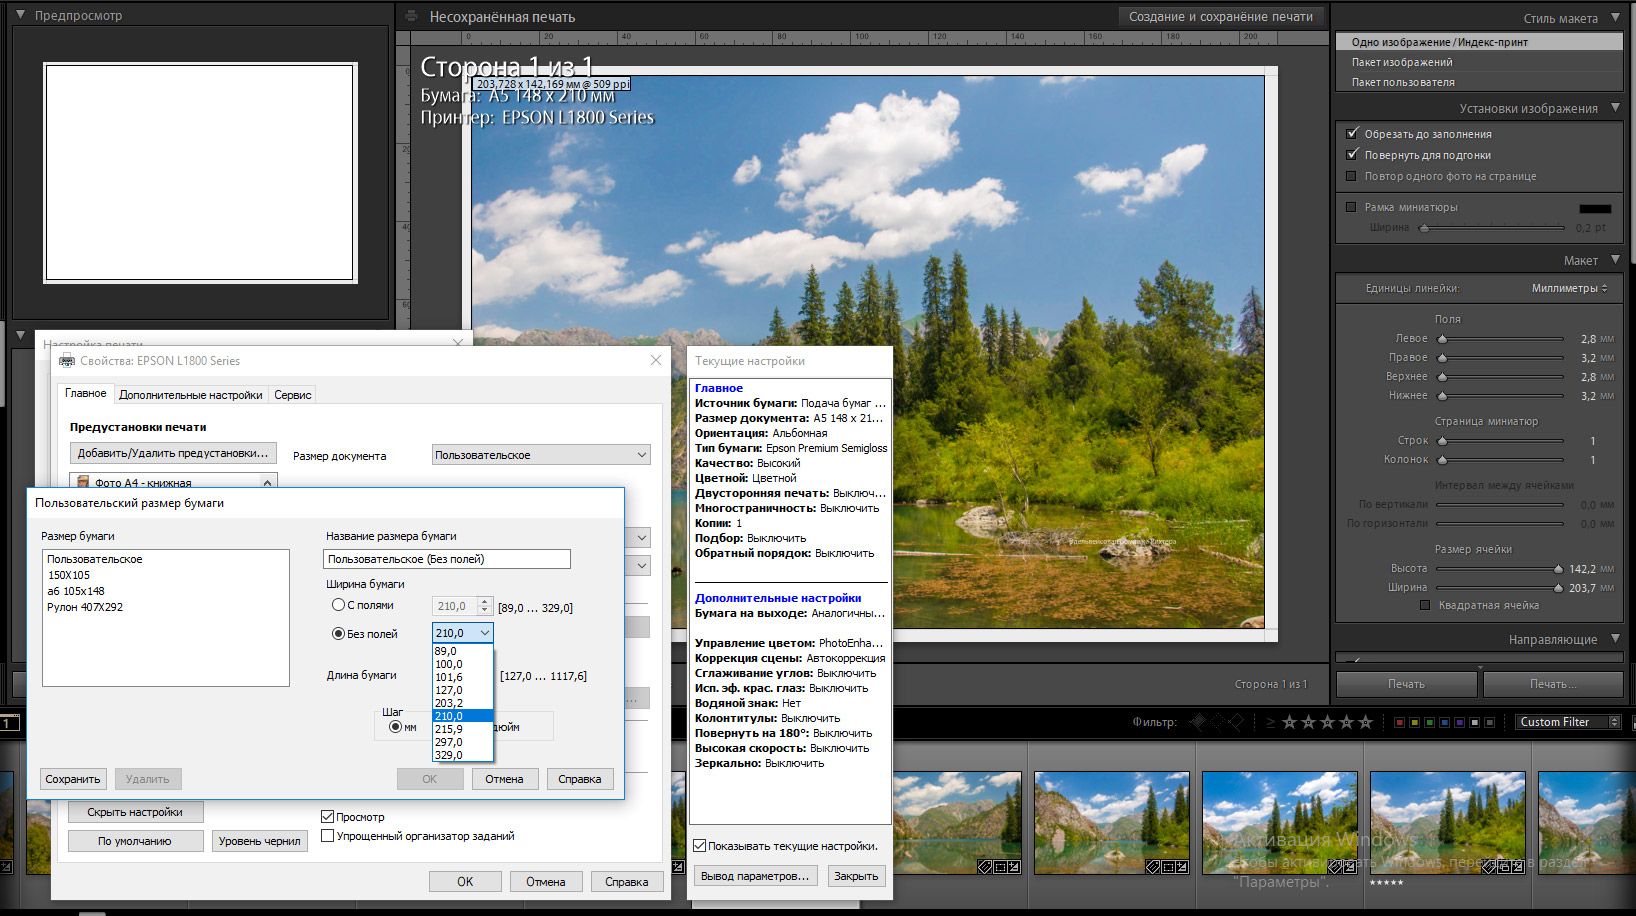Collapse the Макет panel
The image size is (1636, 916).
1616,260
